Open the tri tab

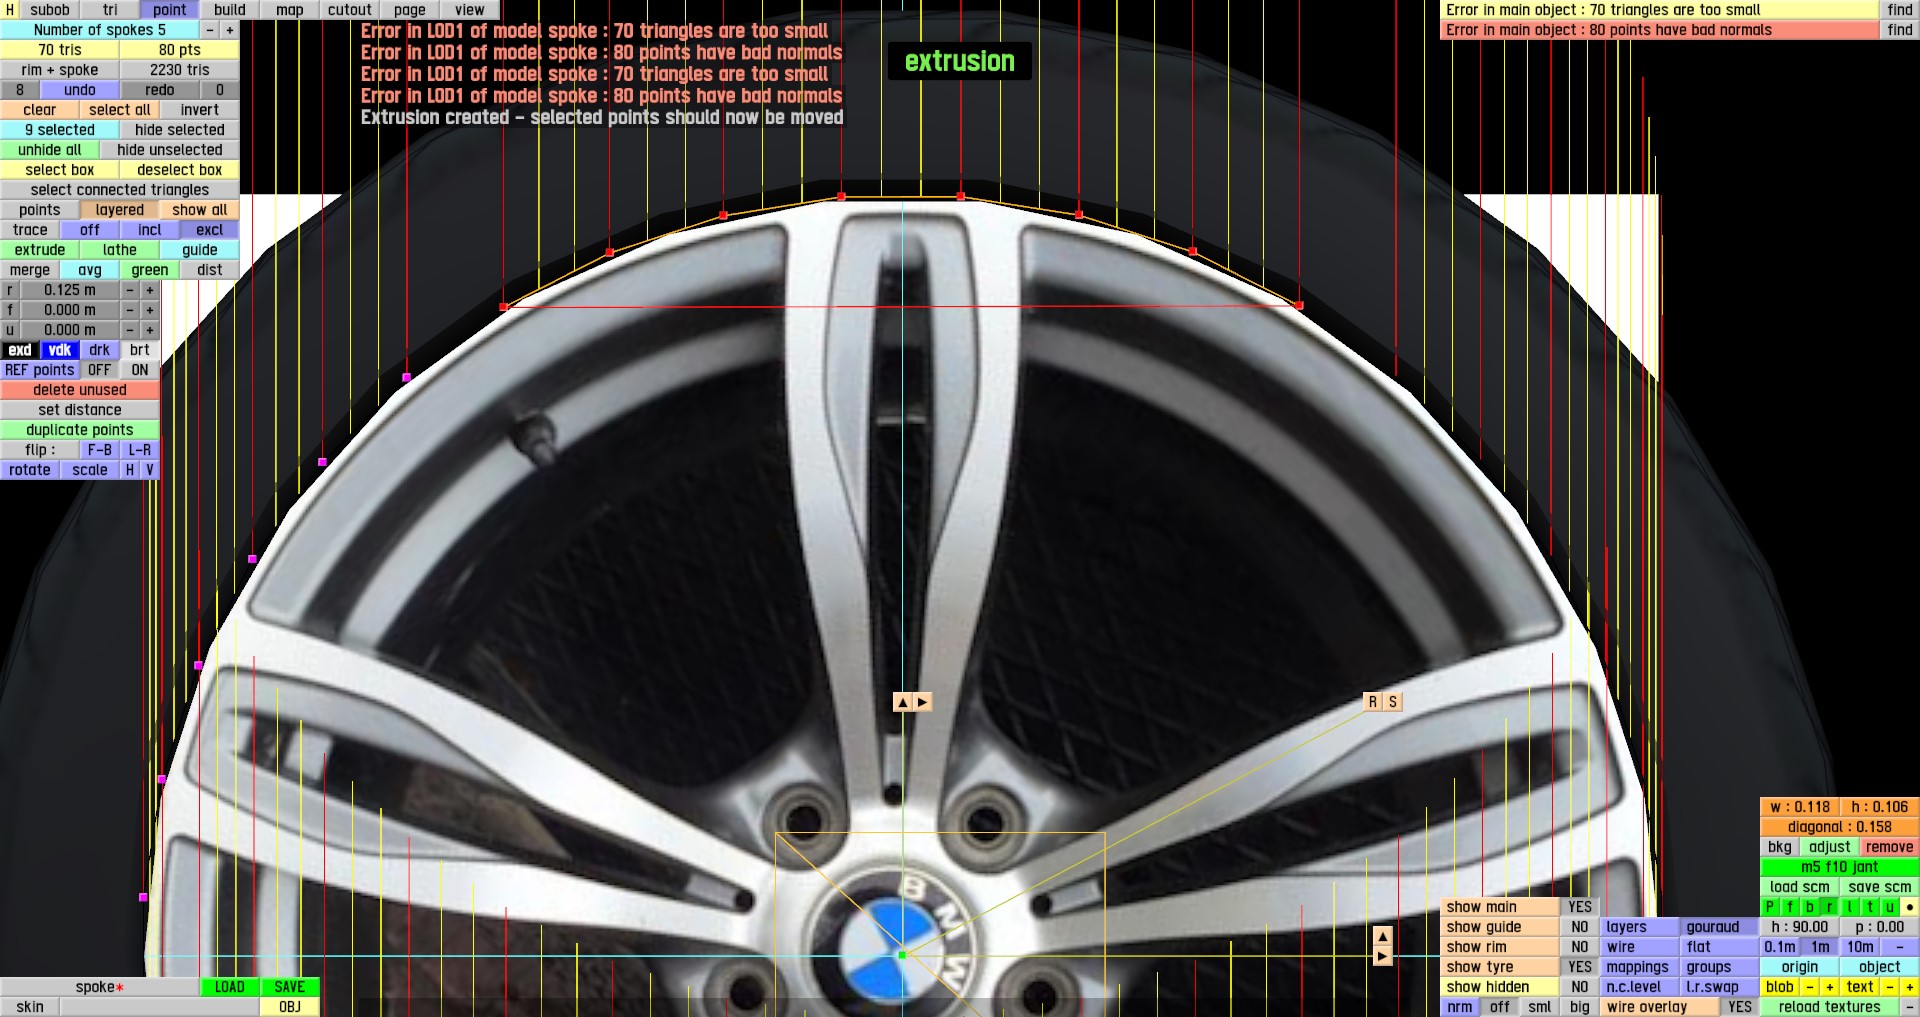(110, 10)
